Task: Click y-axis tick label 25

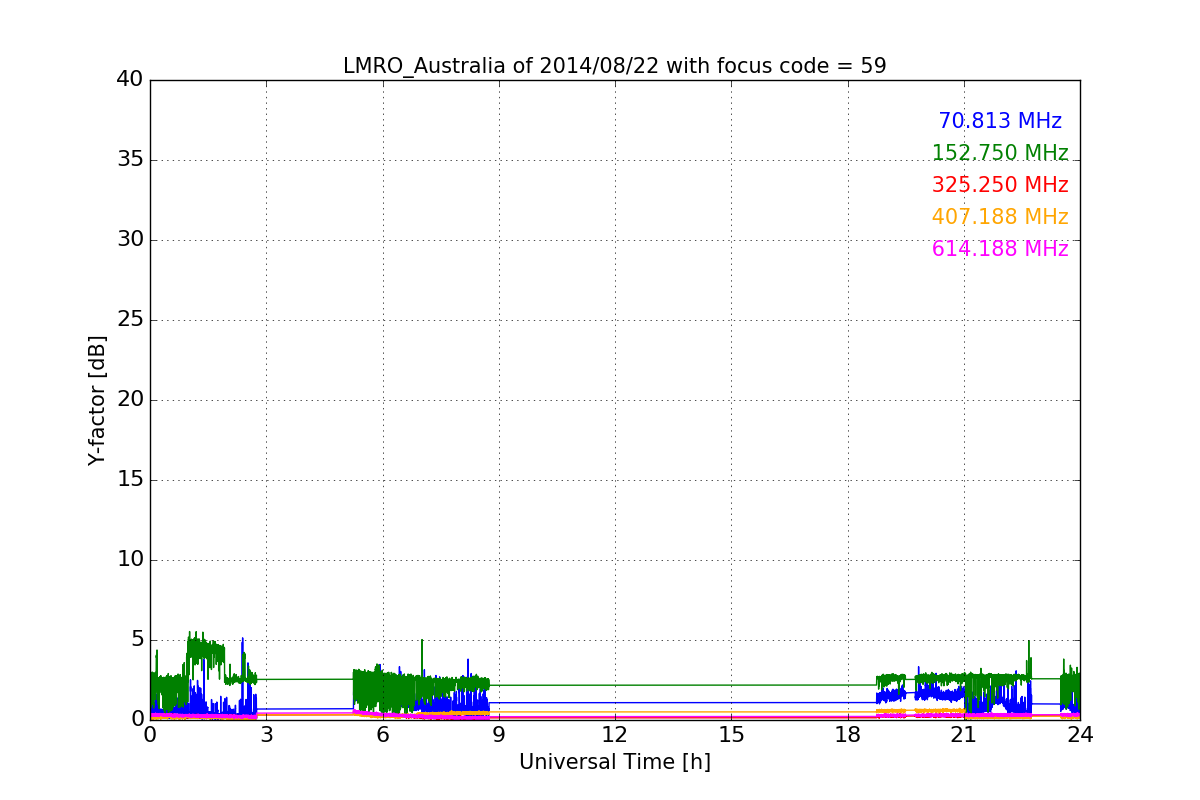Action: click(130, 320)
